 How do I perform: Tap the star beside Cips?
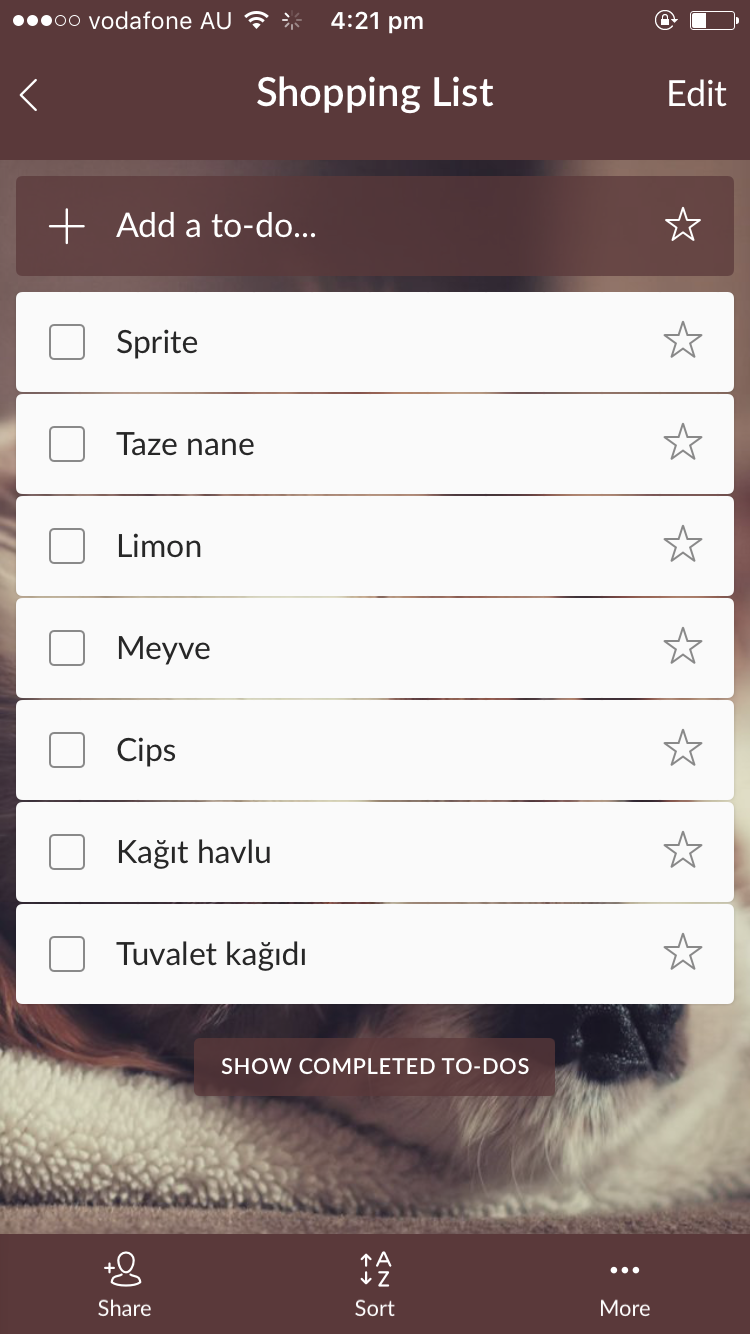click(x=683, y=749)
